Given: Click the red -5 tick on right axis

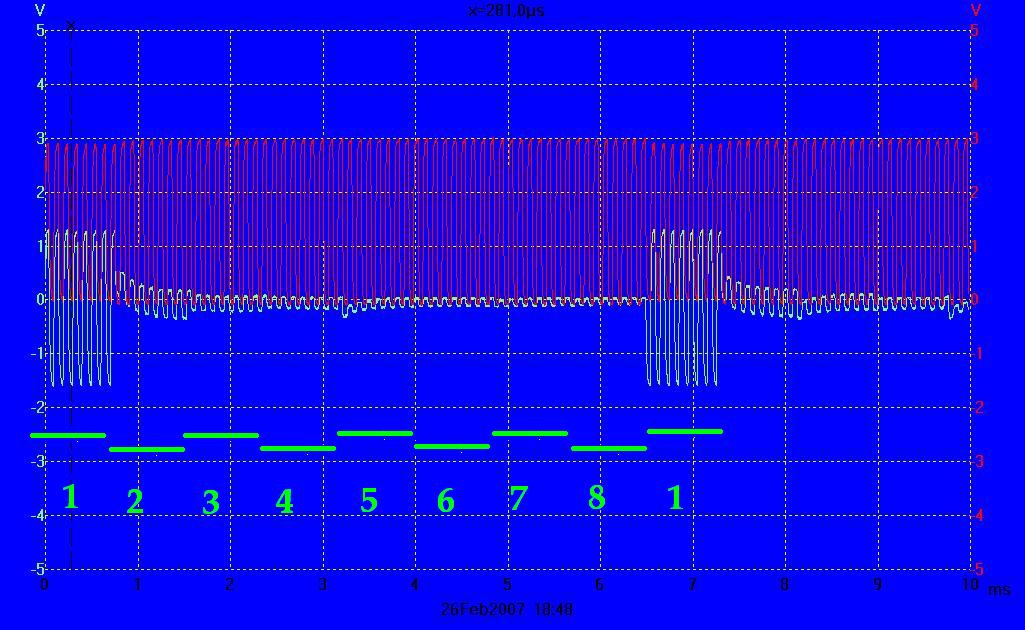Looking at the screenshot, I should pos(978,569).
